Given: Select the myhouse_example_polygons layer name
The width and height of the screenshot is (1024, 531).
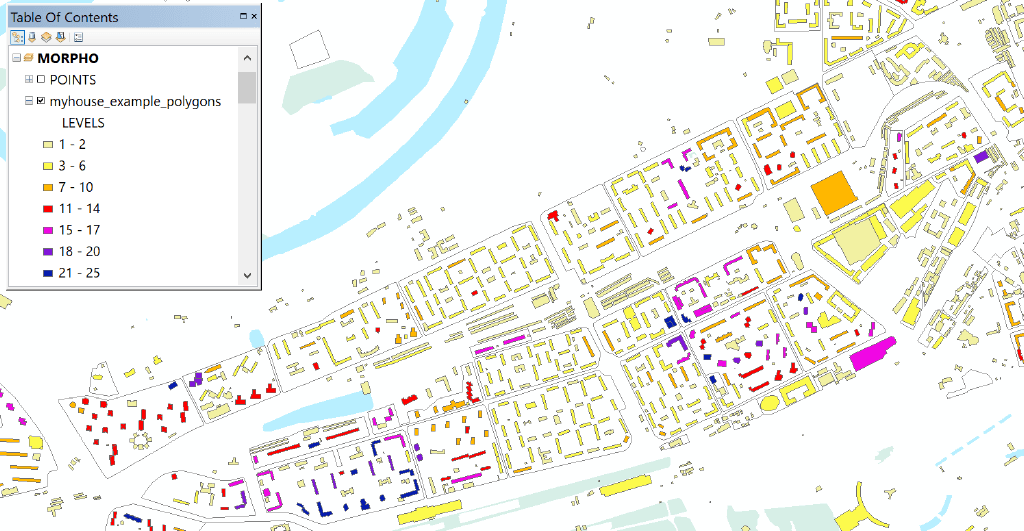Looking at the screenshot, I should (x=135, y=101).
